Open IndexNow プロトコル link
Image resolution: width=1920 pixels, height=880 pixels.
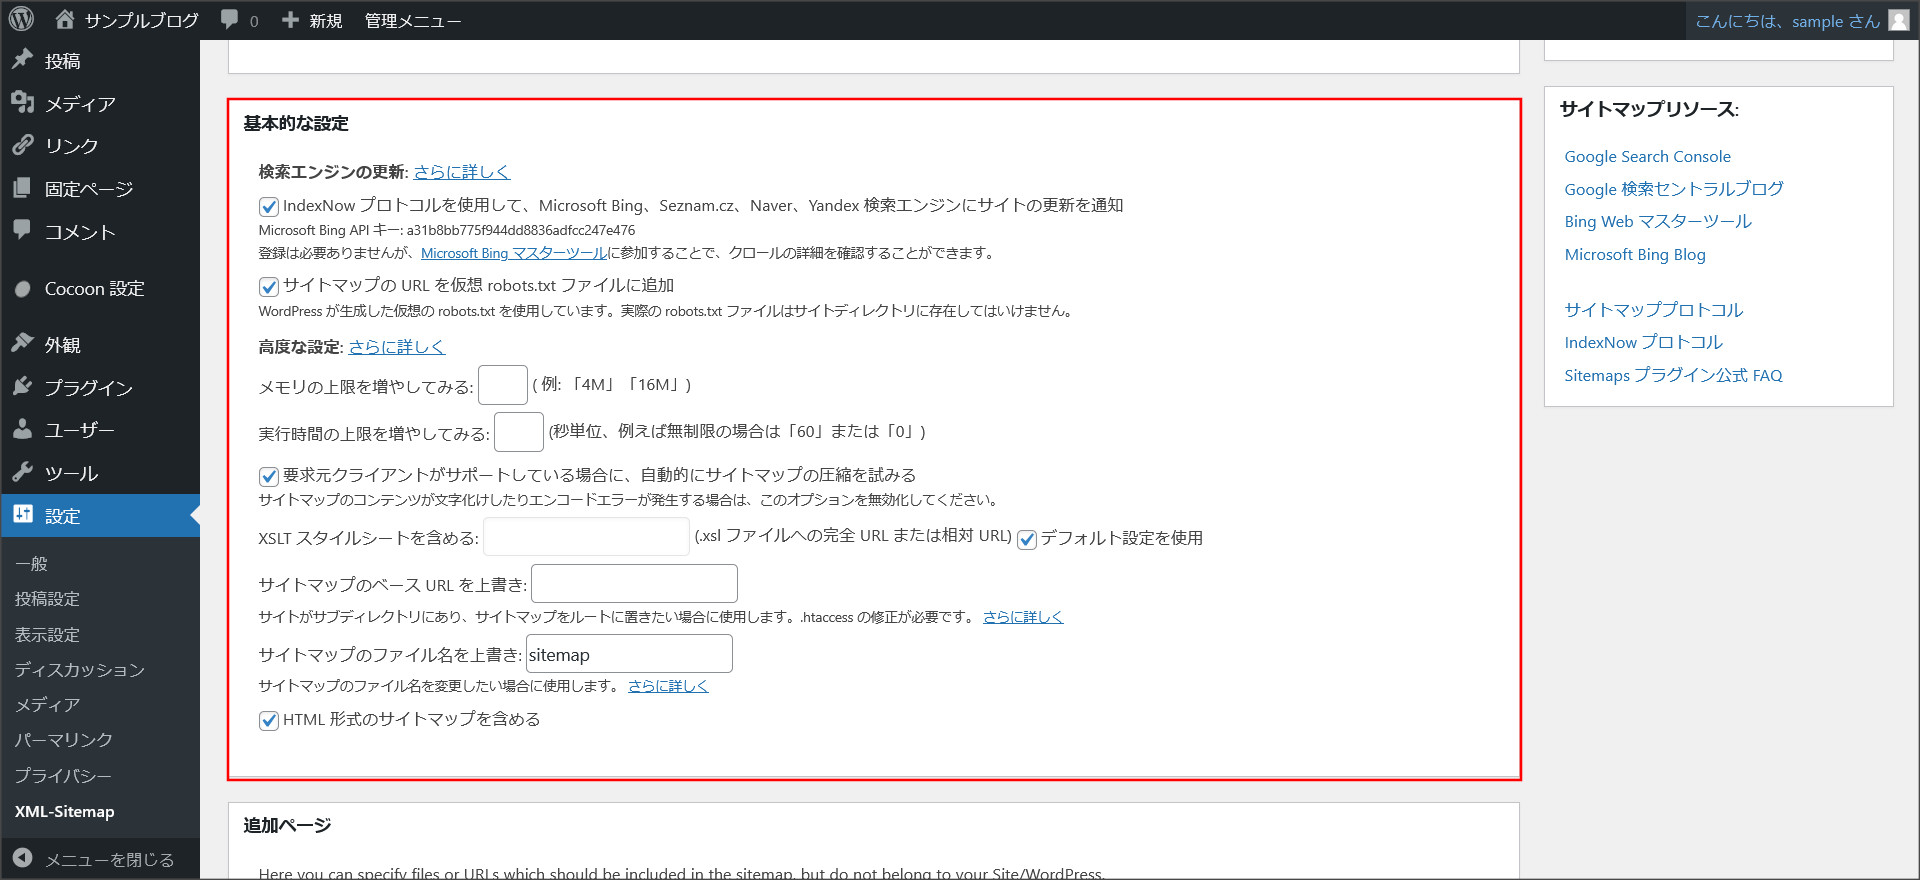[1643, 342]
